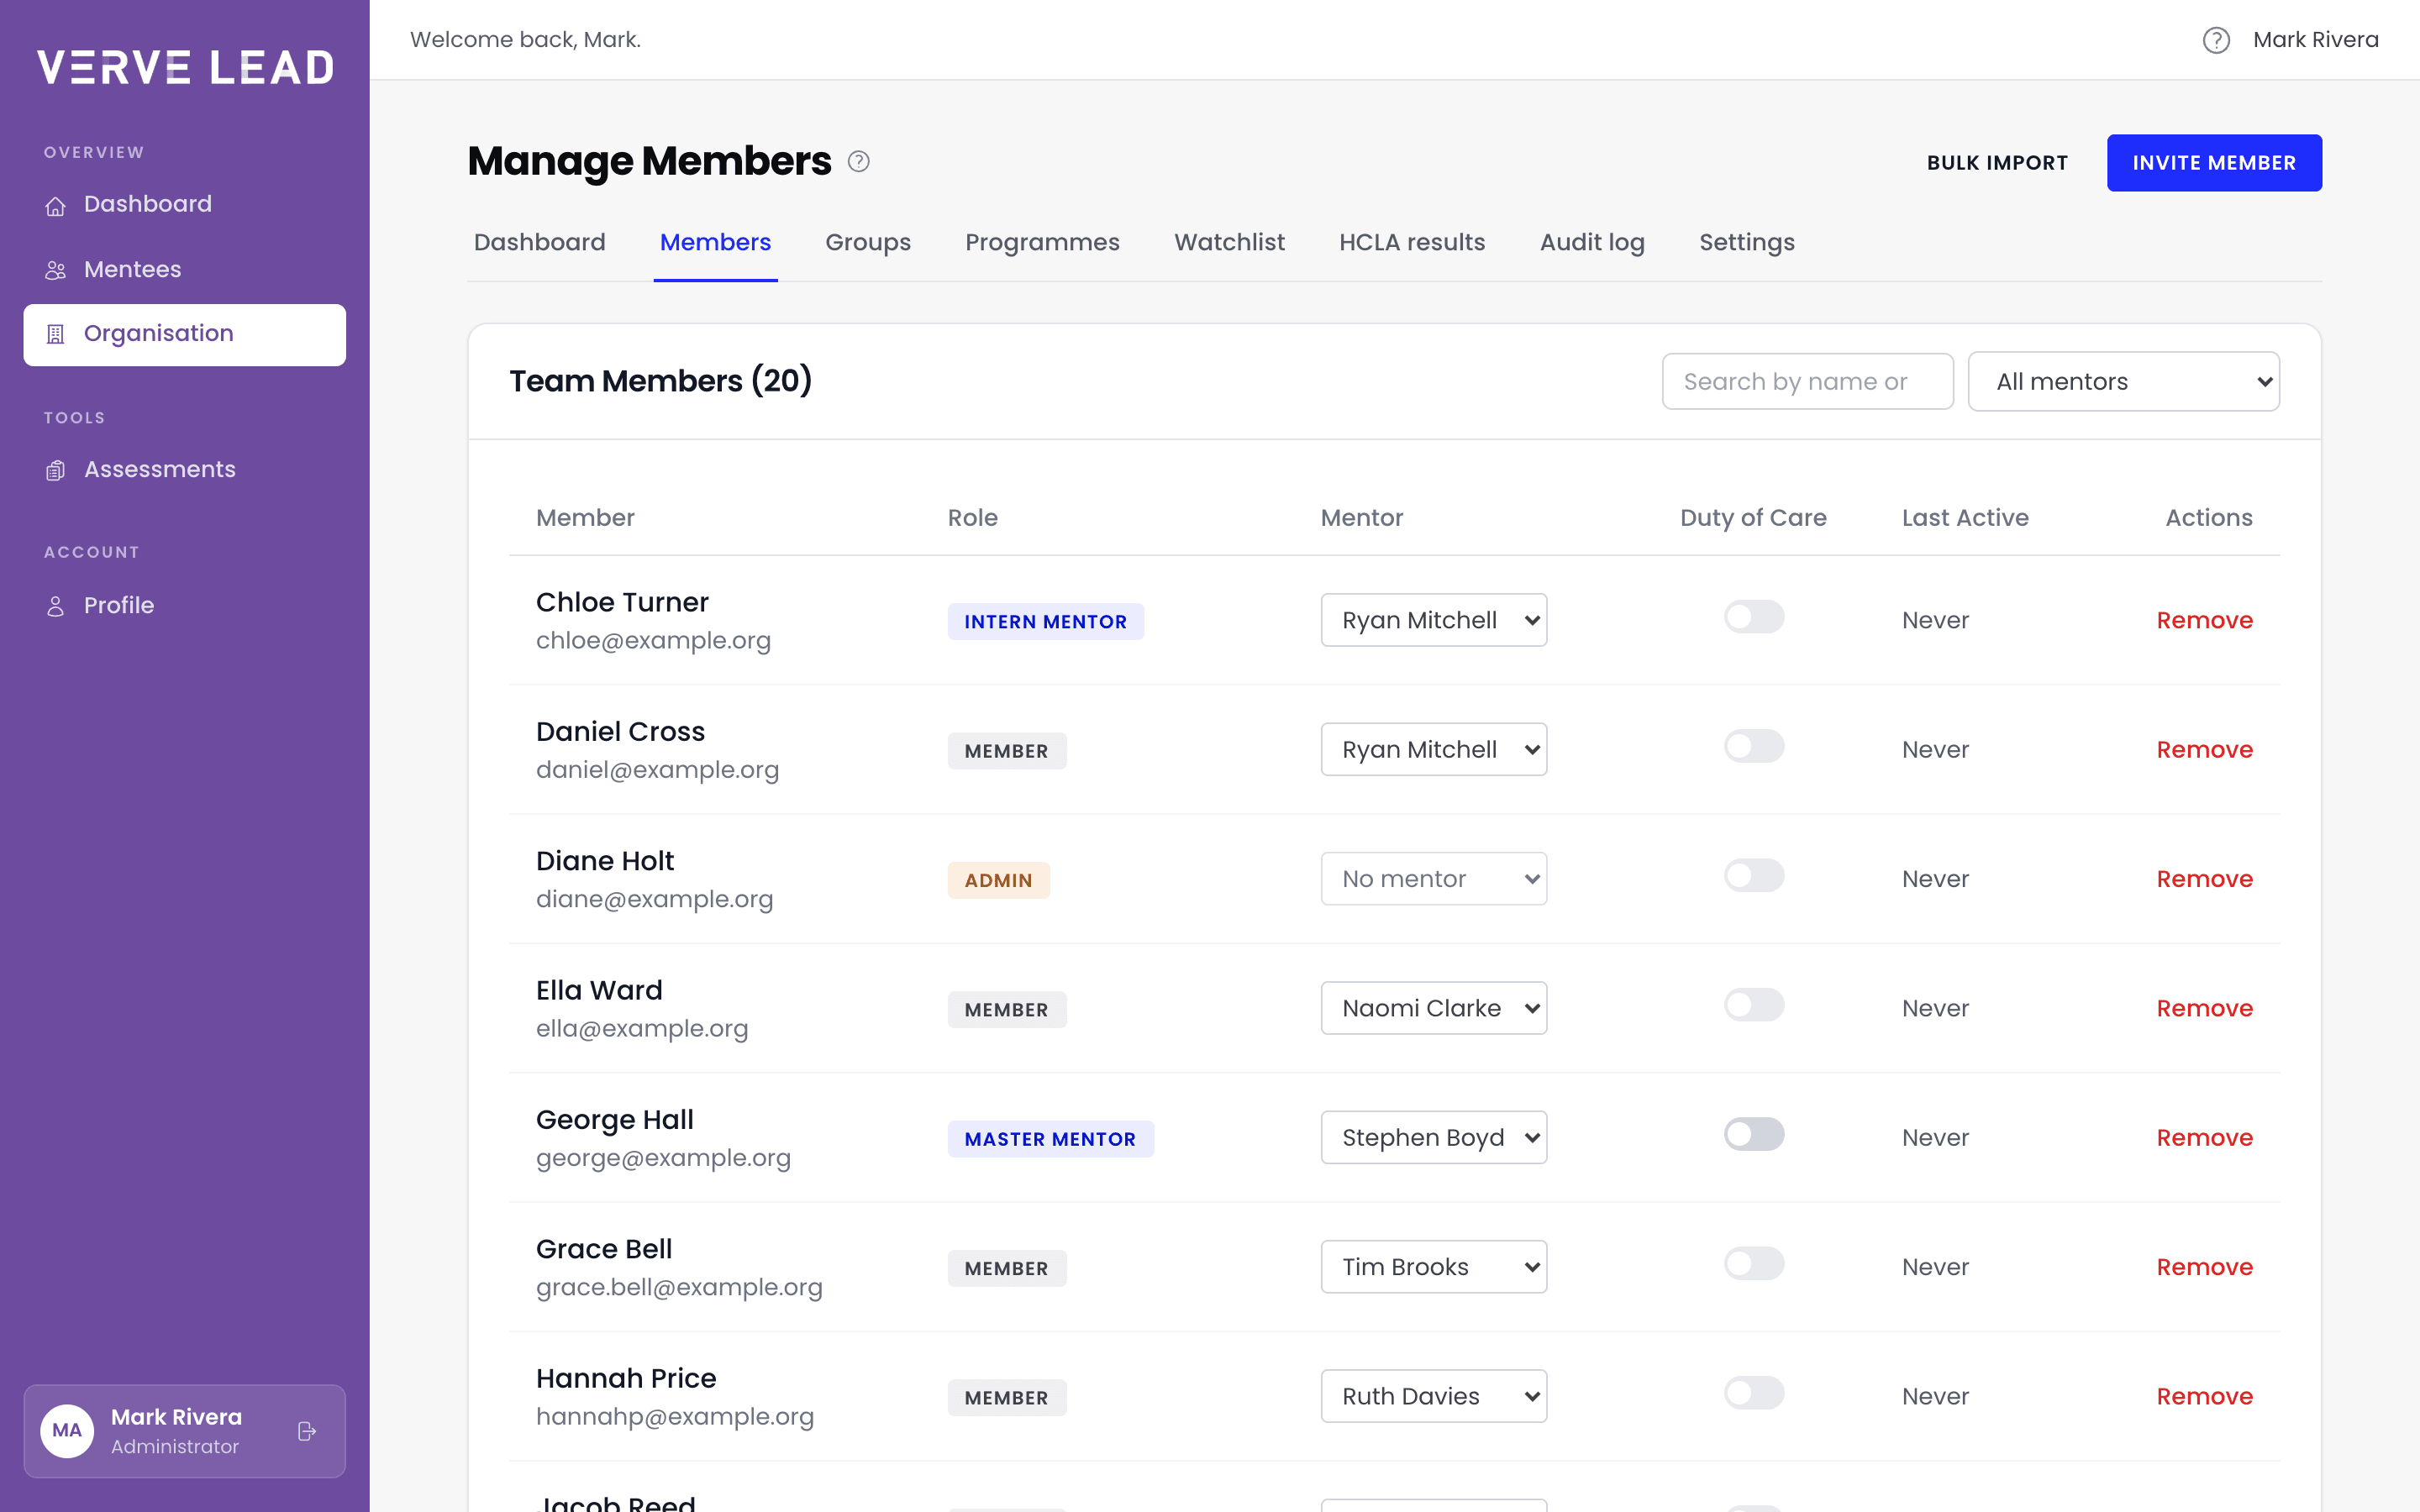Select the Audit log tab

coord(1592,243)
